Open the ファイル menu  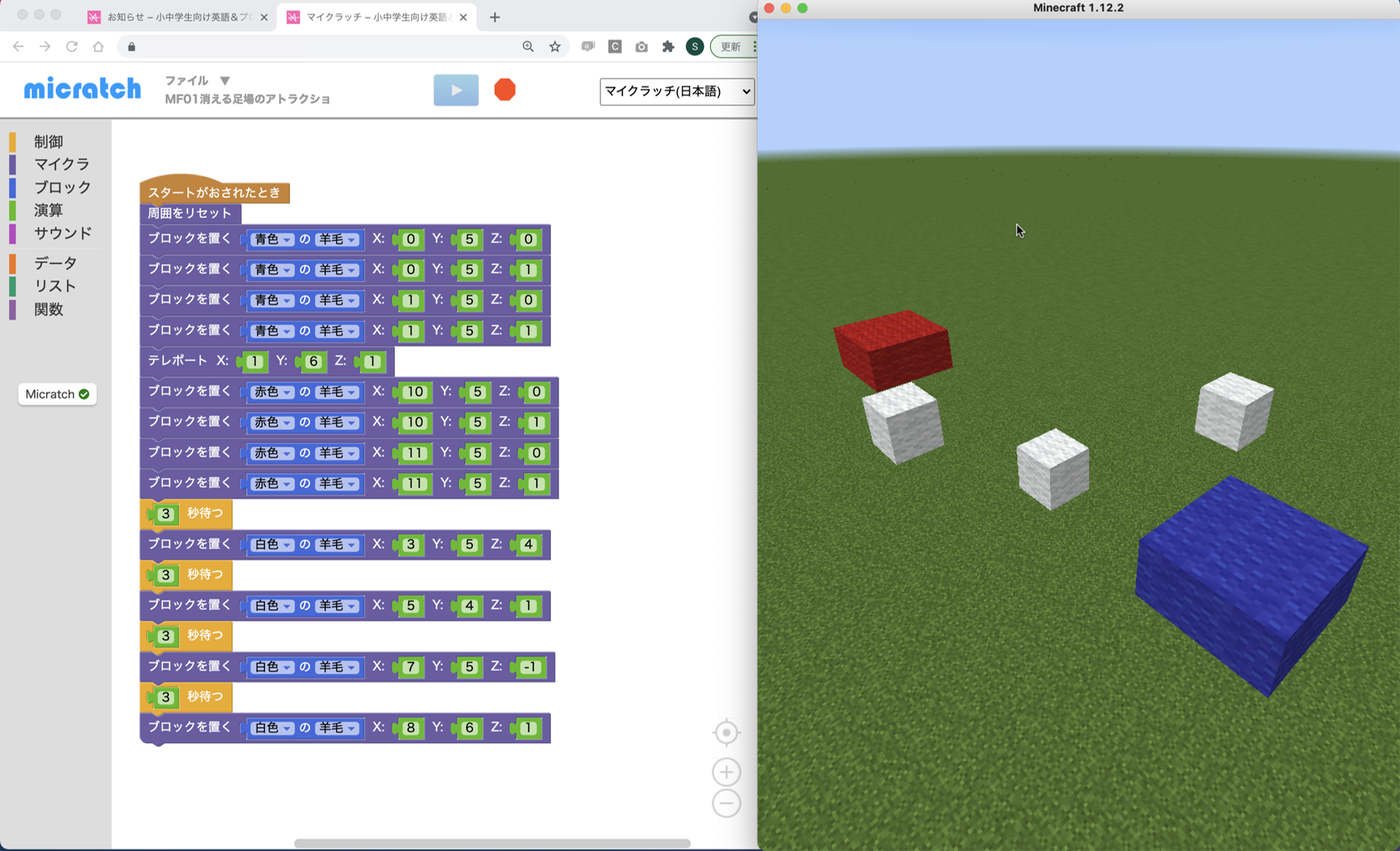[187, 81]
